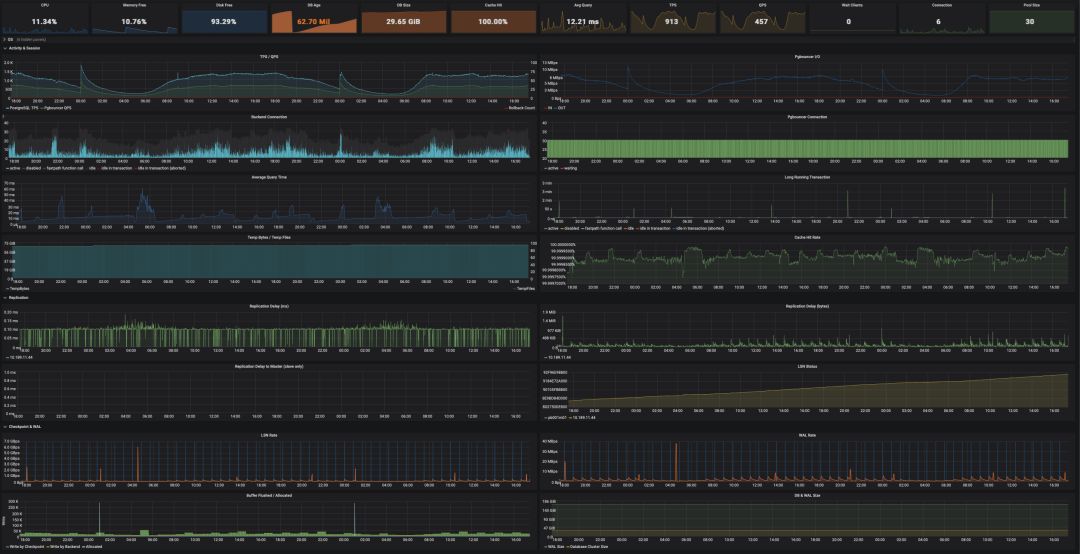Collapse the Checkpoint & WAL row
The height and width of the screenshot is (554, 1080).
[23, 426]
